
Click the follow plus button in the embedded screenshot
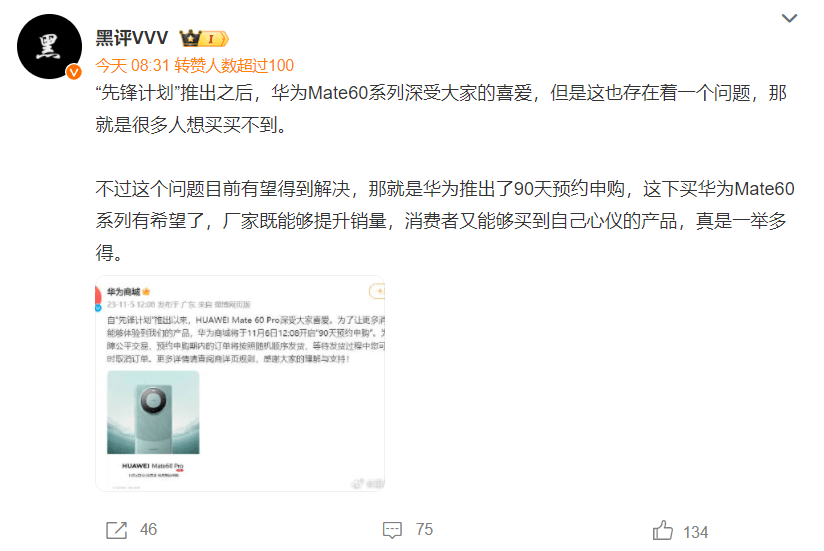377,291
